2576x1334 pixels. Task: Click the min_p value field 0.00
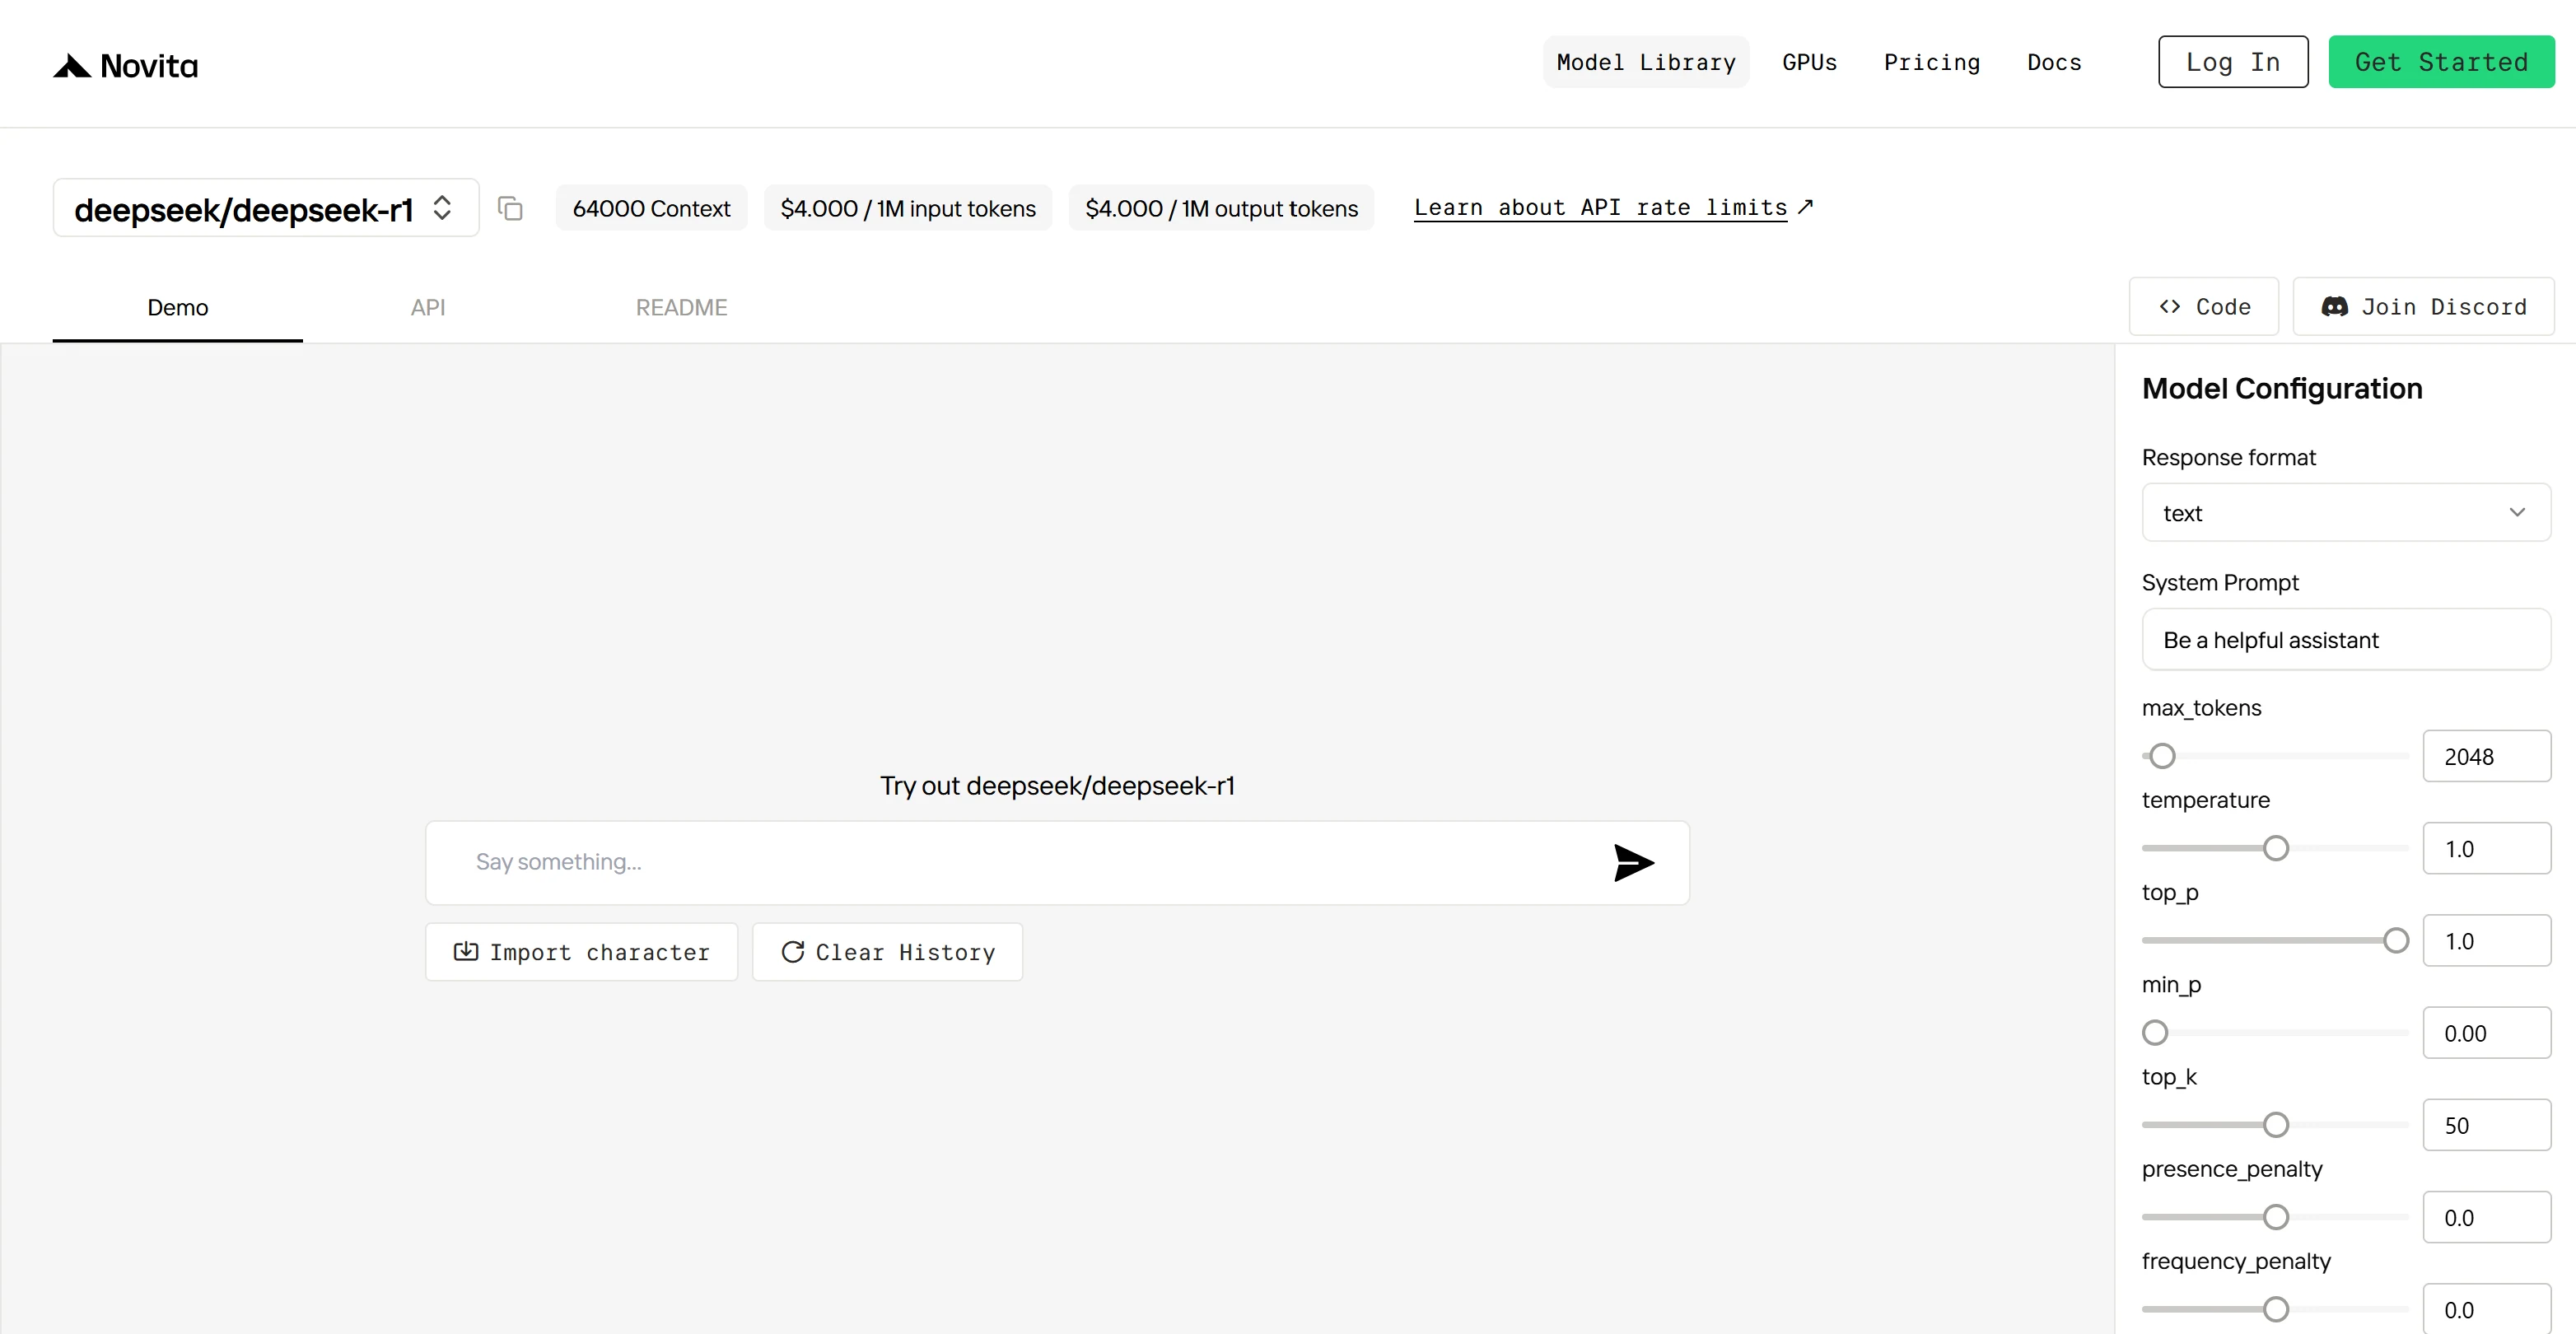pyautogui.click(x=2486, y=1032)
